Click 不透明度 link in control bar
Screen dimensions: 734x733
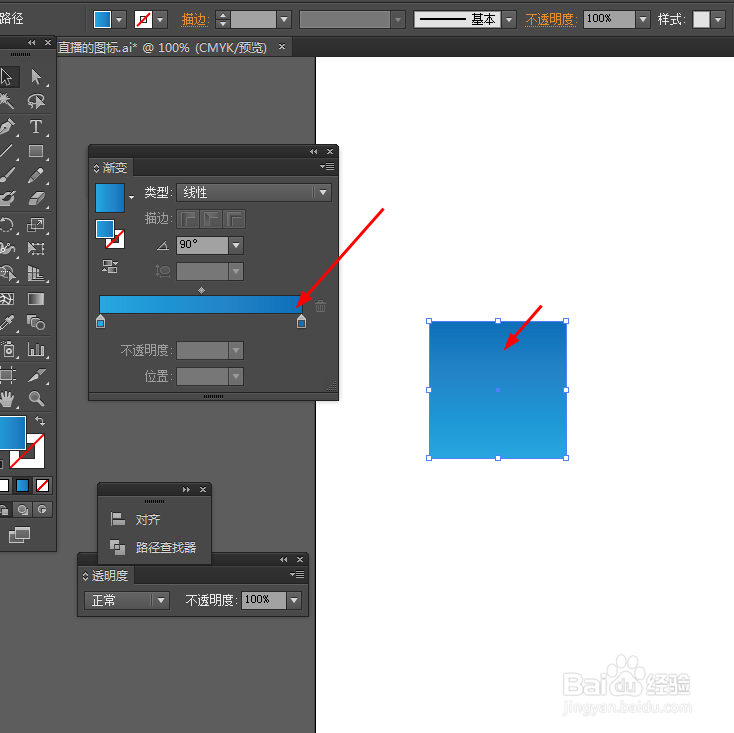551,19
